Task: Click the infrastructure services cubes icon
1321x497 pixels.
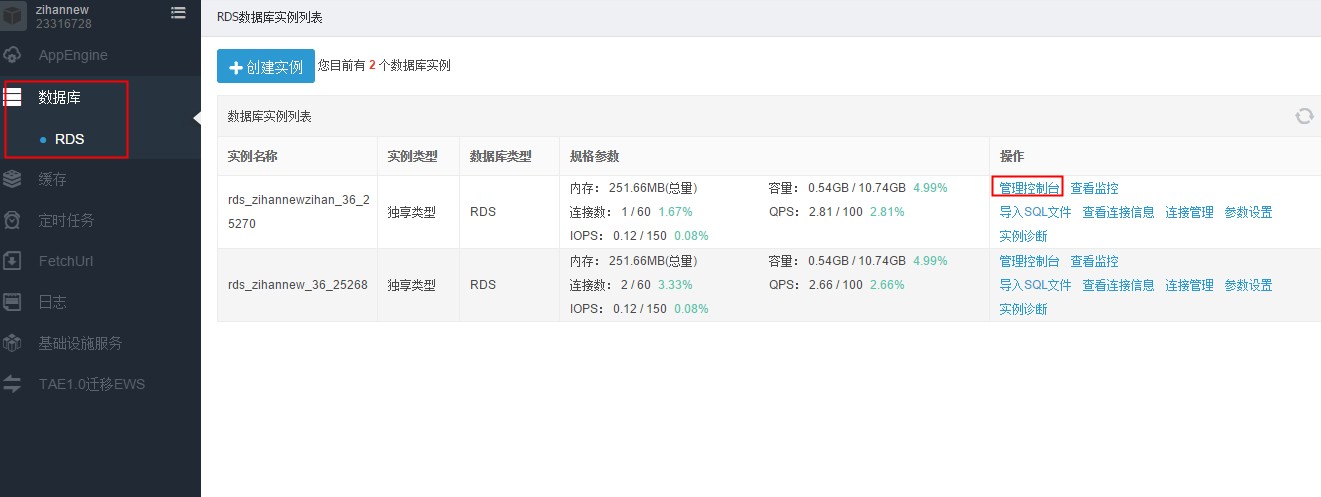Action: click(x=13, y=343)
